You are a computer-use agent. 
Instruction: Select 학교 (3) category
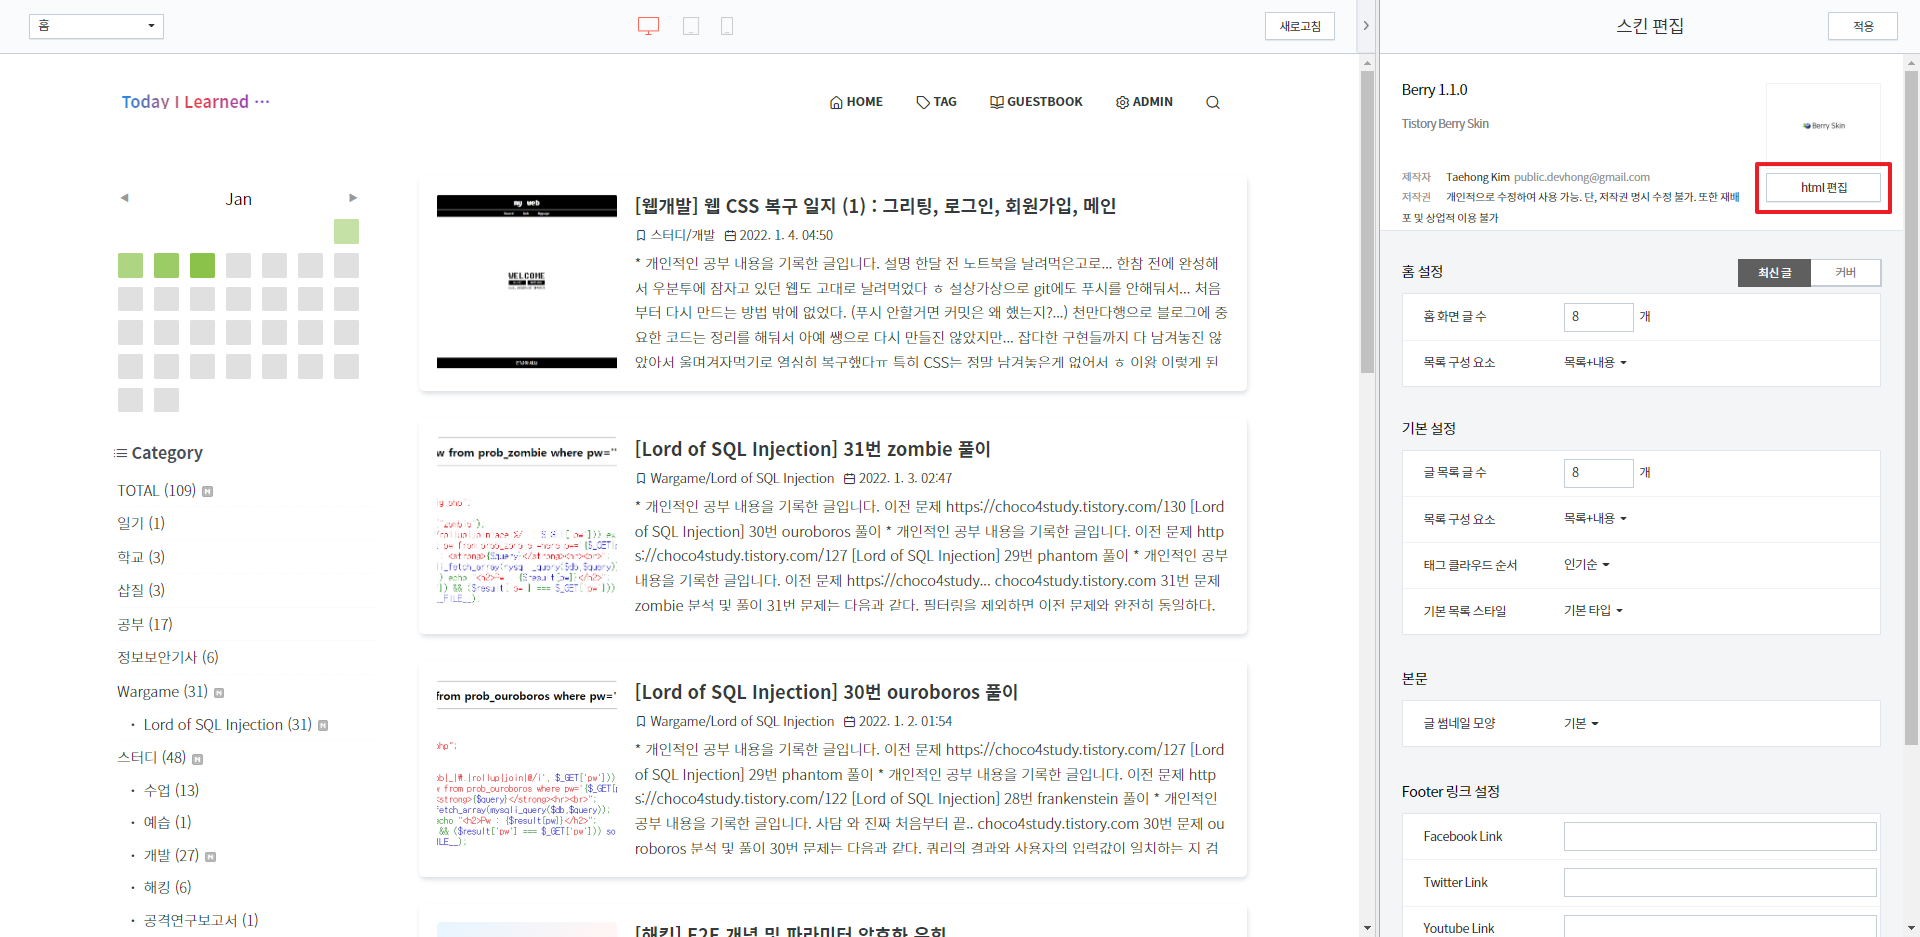141,557
